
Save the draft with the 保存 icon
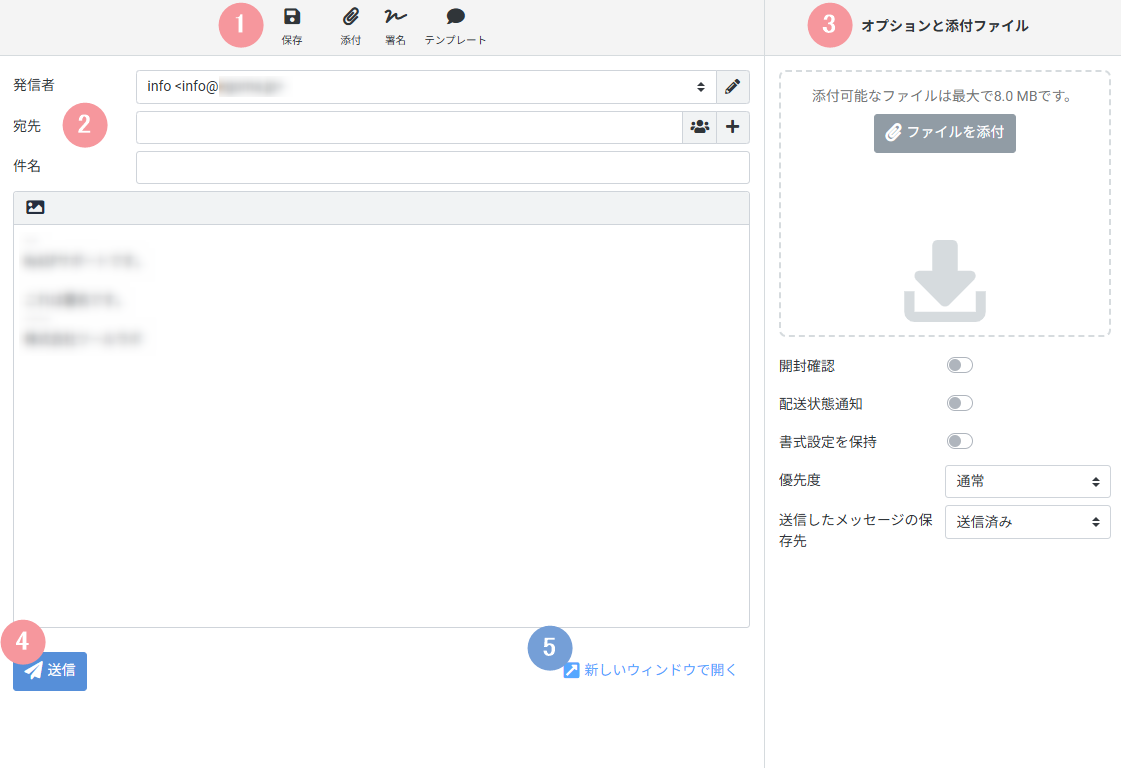coord(292,26)
